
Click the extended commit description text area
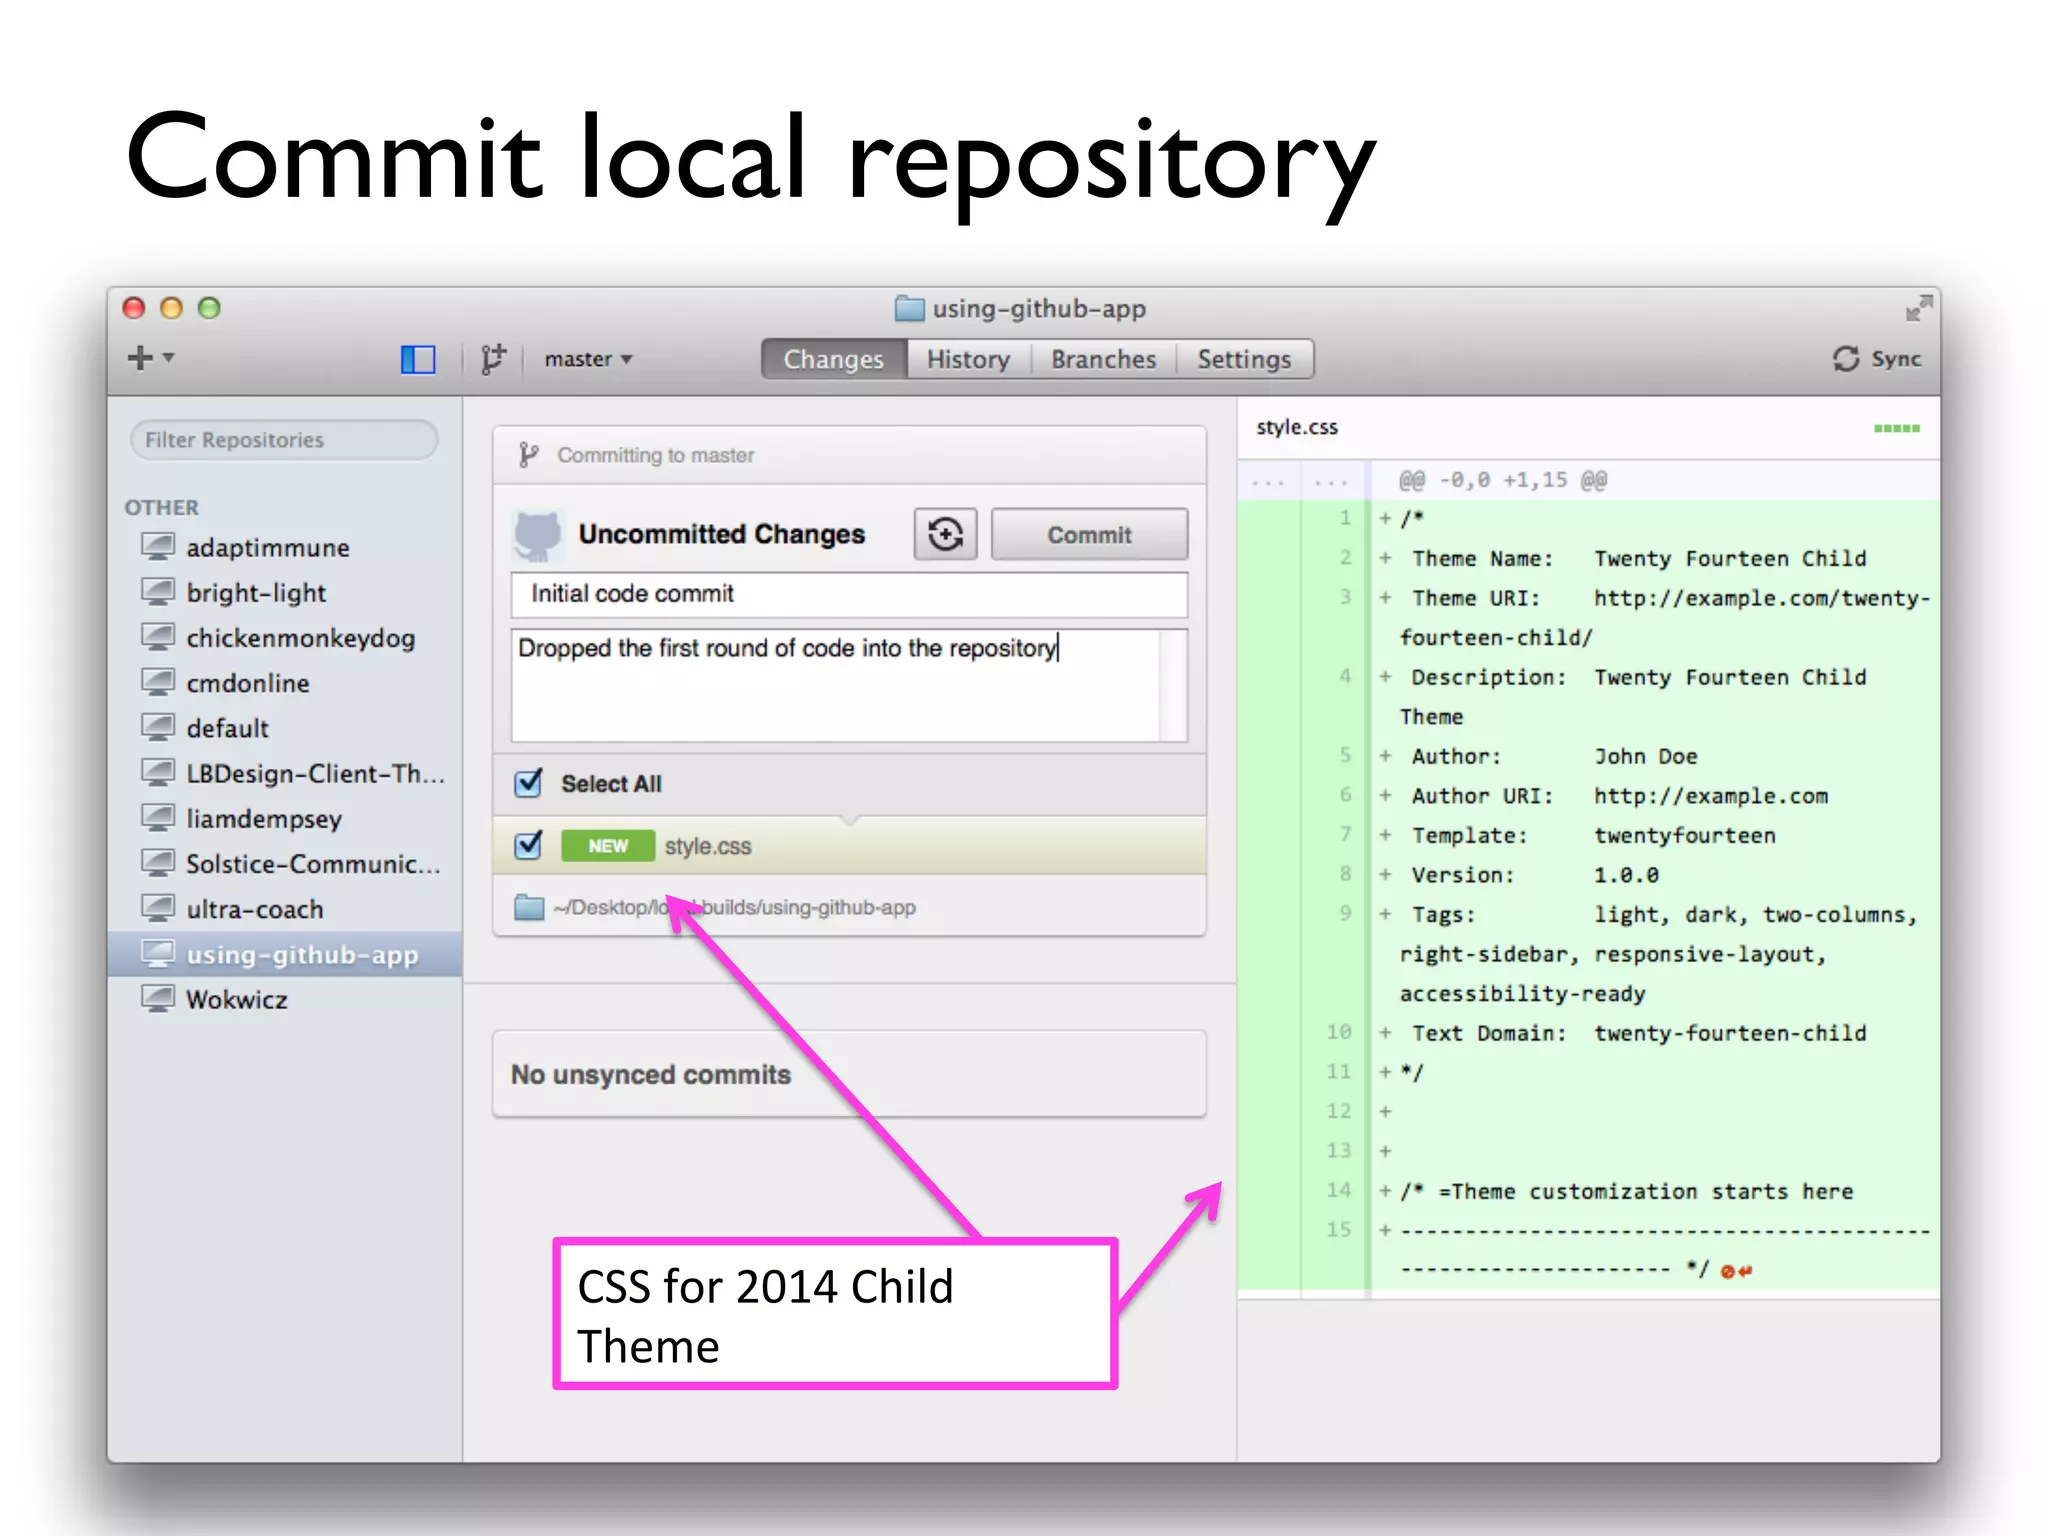(849, 685)
